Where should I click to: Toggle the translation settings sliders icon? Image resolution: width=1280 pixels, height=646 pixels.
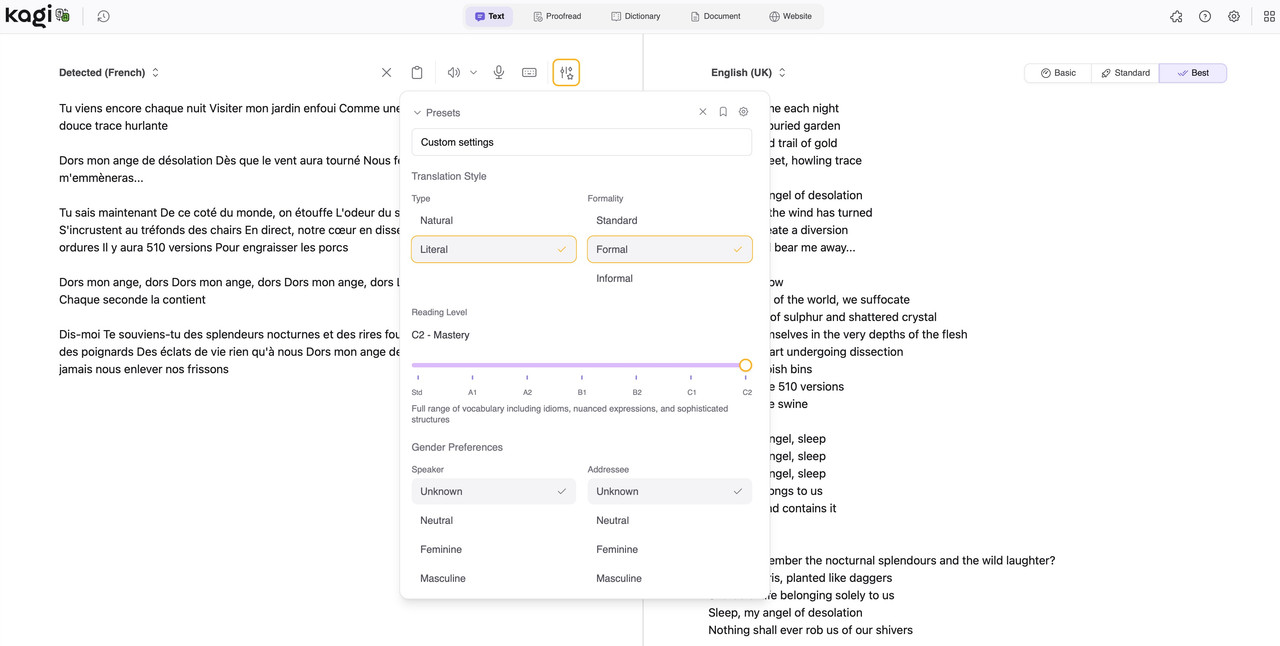[x=566, y=72]
